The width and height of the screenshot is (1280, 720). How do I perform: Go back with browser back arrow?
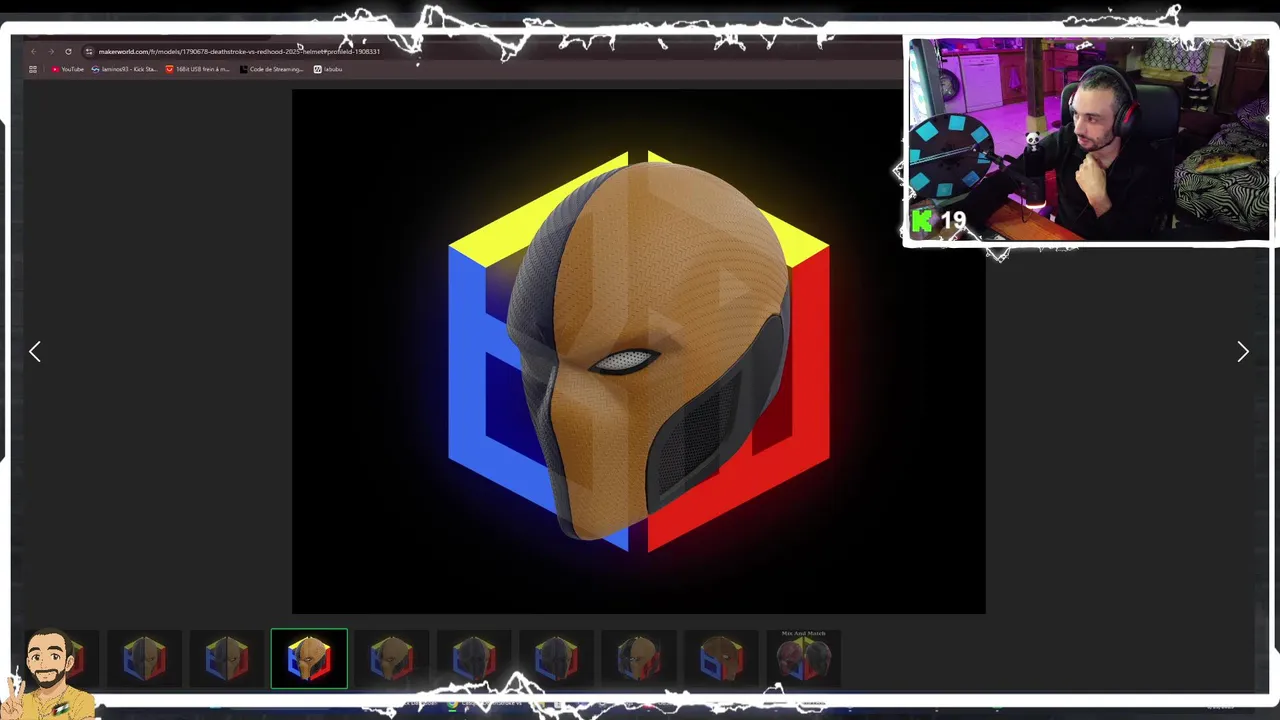(x=33, y=51)
